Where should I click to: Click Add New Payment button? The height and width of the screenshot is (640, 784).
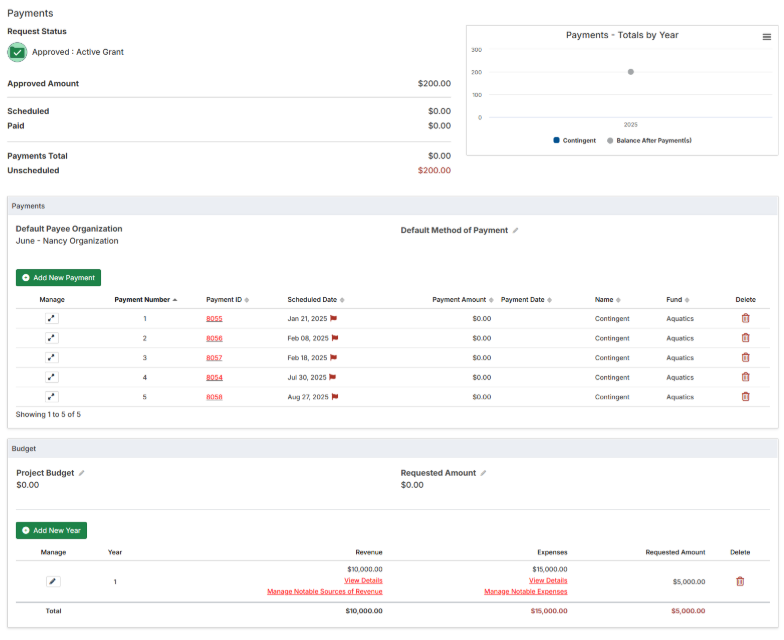click(58, 278)
